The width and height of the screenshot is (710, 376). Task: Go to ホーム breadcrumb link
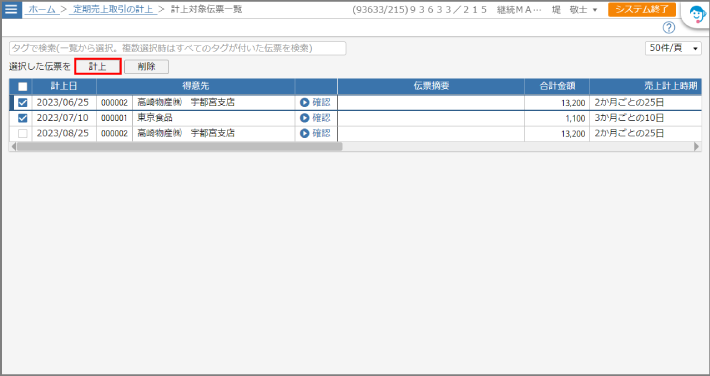[42, 9]
